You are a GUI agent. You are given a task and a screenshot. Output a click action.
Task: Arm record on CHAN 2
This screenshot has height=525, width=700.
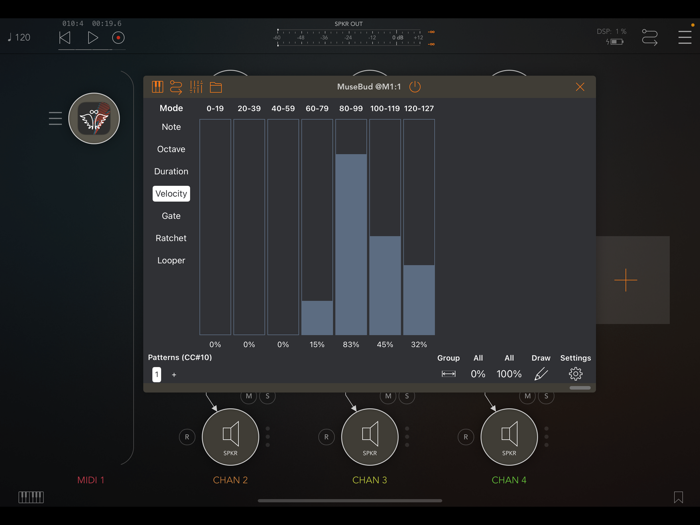tap(187, 437)
